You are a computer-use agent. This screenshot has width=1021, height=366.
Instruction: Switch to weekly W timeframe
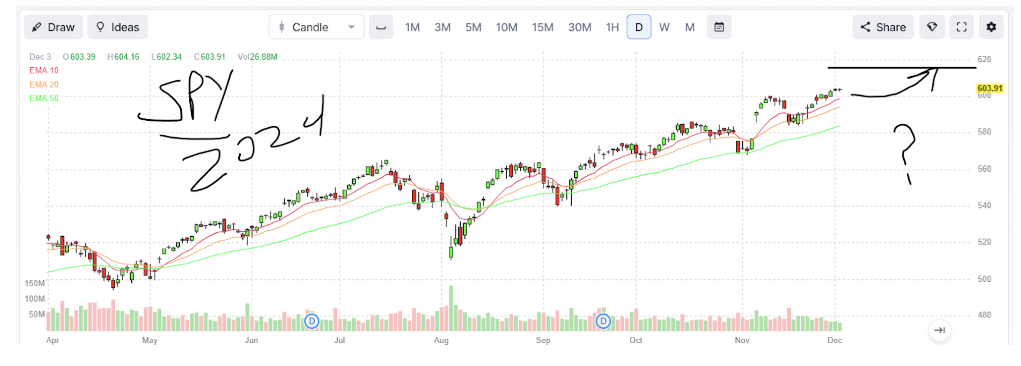[x=664, y=27]
